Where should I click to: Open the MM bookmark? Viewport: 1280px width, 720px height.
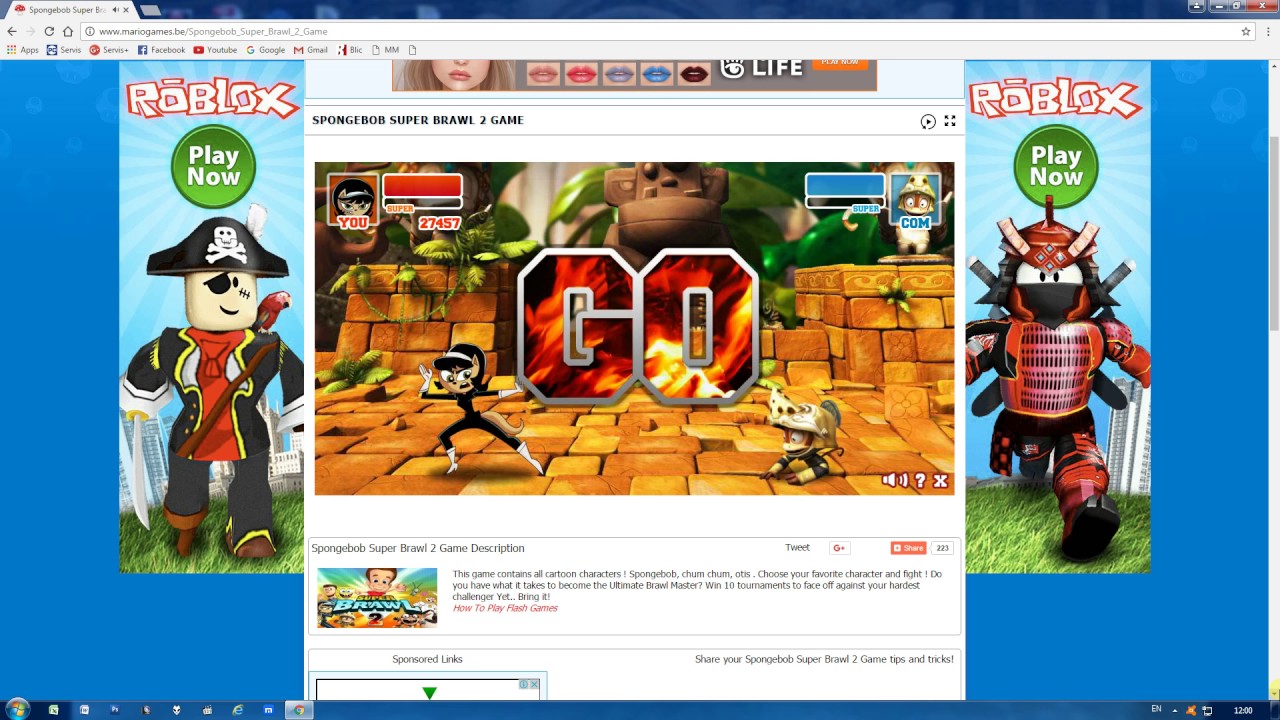(x=385, y=50)
